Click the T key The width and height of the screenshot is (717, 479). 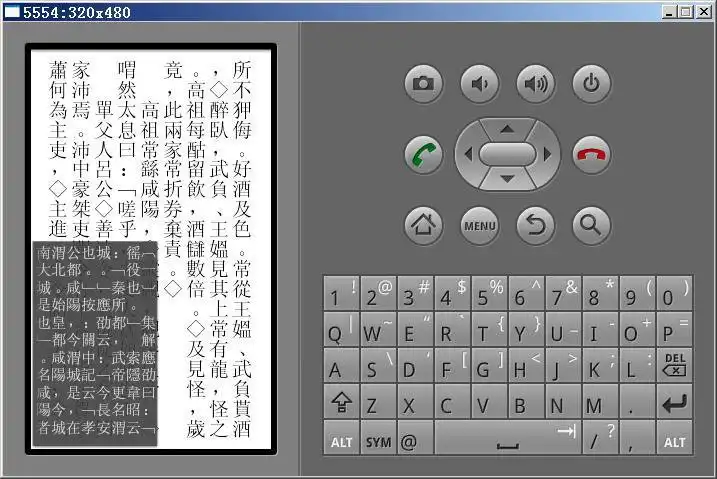pyautogui.click(x=490, y=330)
